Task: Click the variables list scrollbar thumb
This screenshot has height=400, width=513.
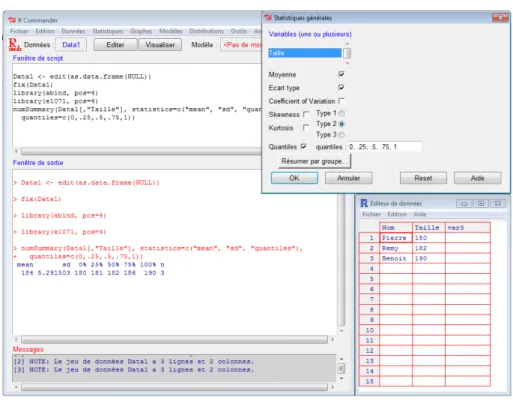Action: tap(347, 53)
